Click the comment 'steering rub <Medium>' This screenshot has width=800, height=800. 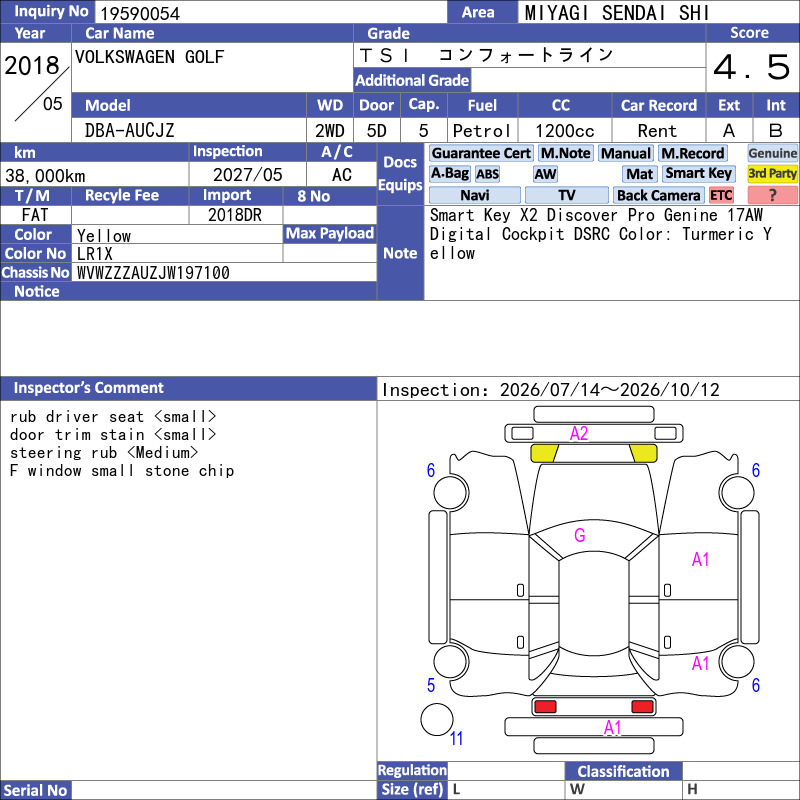pyautogui.click(x=104, y=453)
